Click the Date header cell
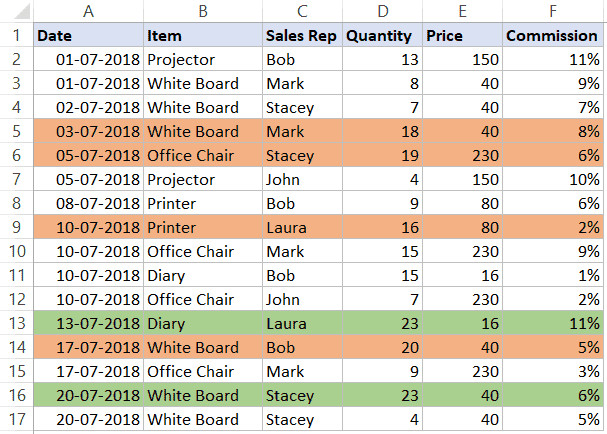 point(88,35)
